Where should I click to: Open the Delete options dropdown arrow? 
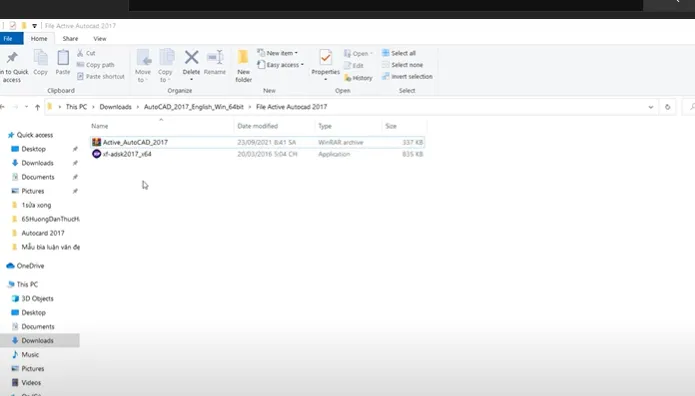tap(191, 80)
